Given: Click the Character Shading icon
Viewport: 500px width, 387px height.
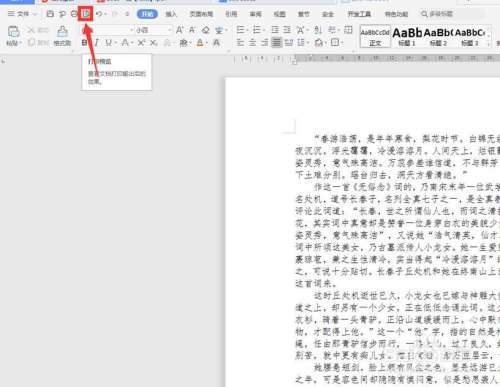Looking at the screenshot, I should [217, 43].
